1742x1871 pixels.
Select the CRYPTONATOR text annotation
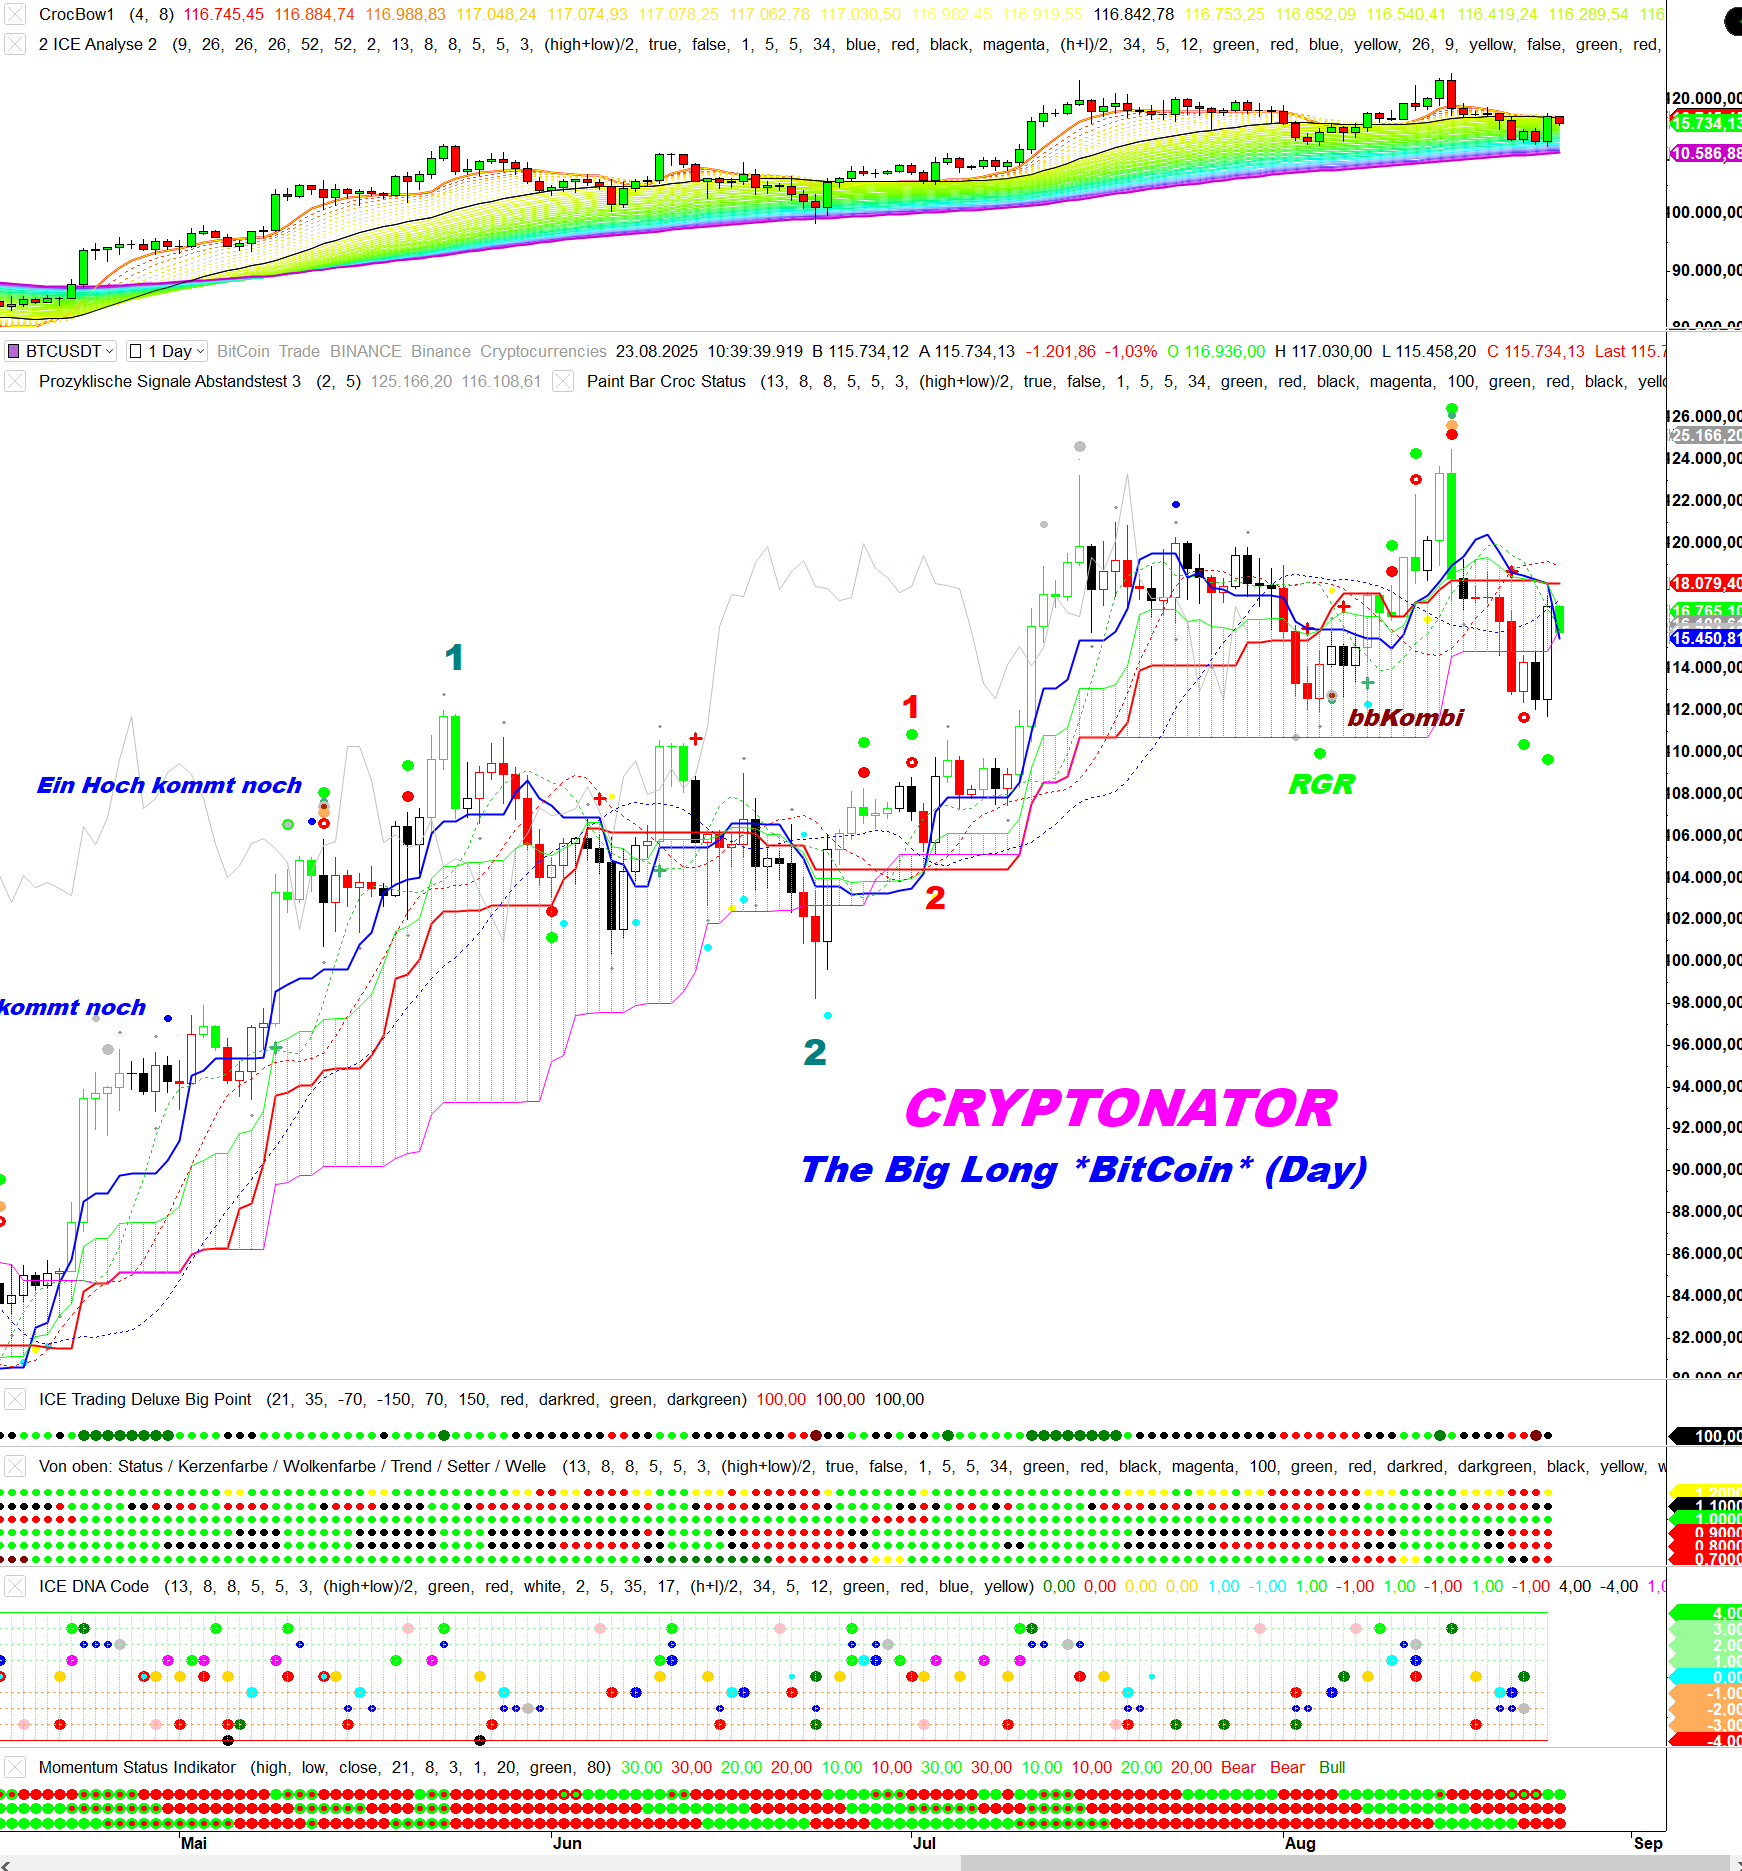point(1120,1109)
